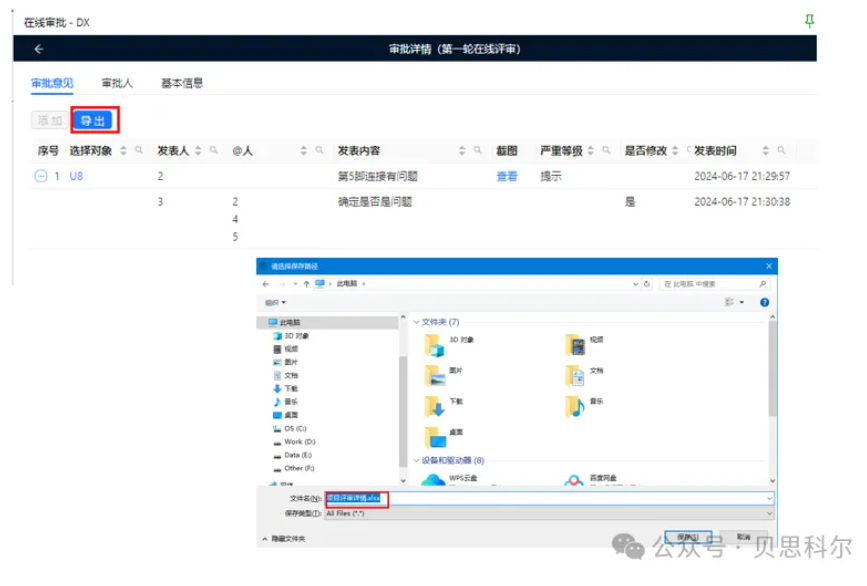Click the up-one-level arrow in save dialog
Viewport: 867px width, 586px height.
305,285
